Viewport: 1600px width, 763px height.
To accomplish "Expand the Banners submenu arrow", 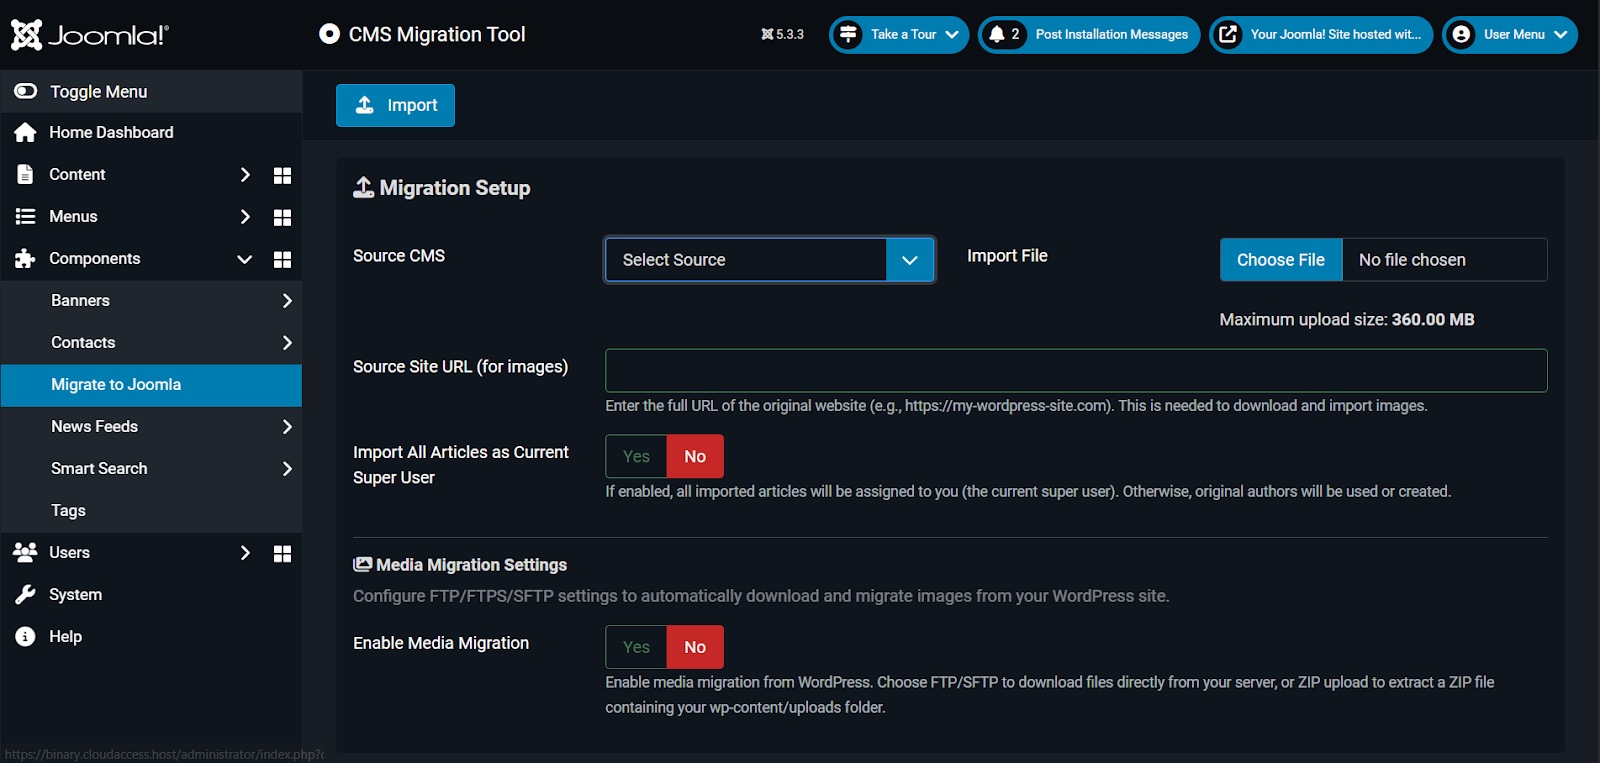I will click(287, 301).
